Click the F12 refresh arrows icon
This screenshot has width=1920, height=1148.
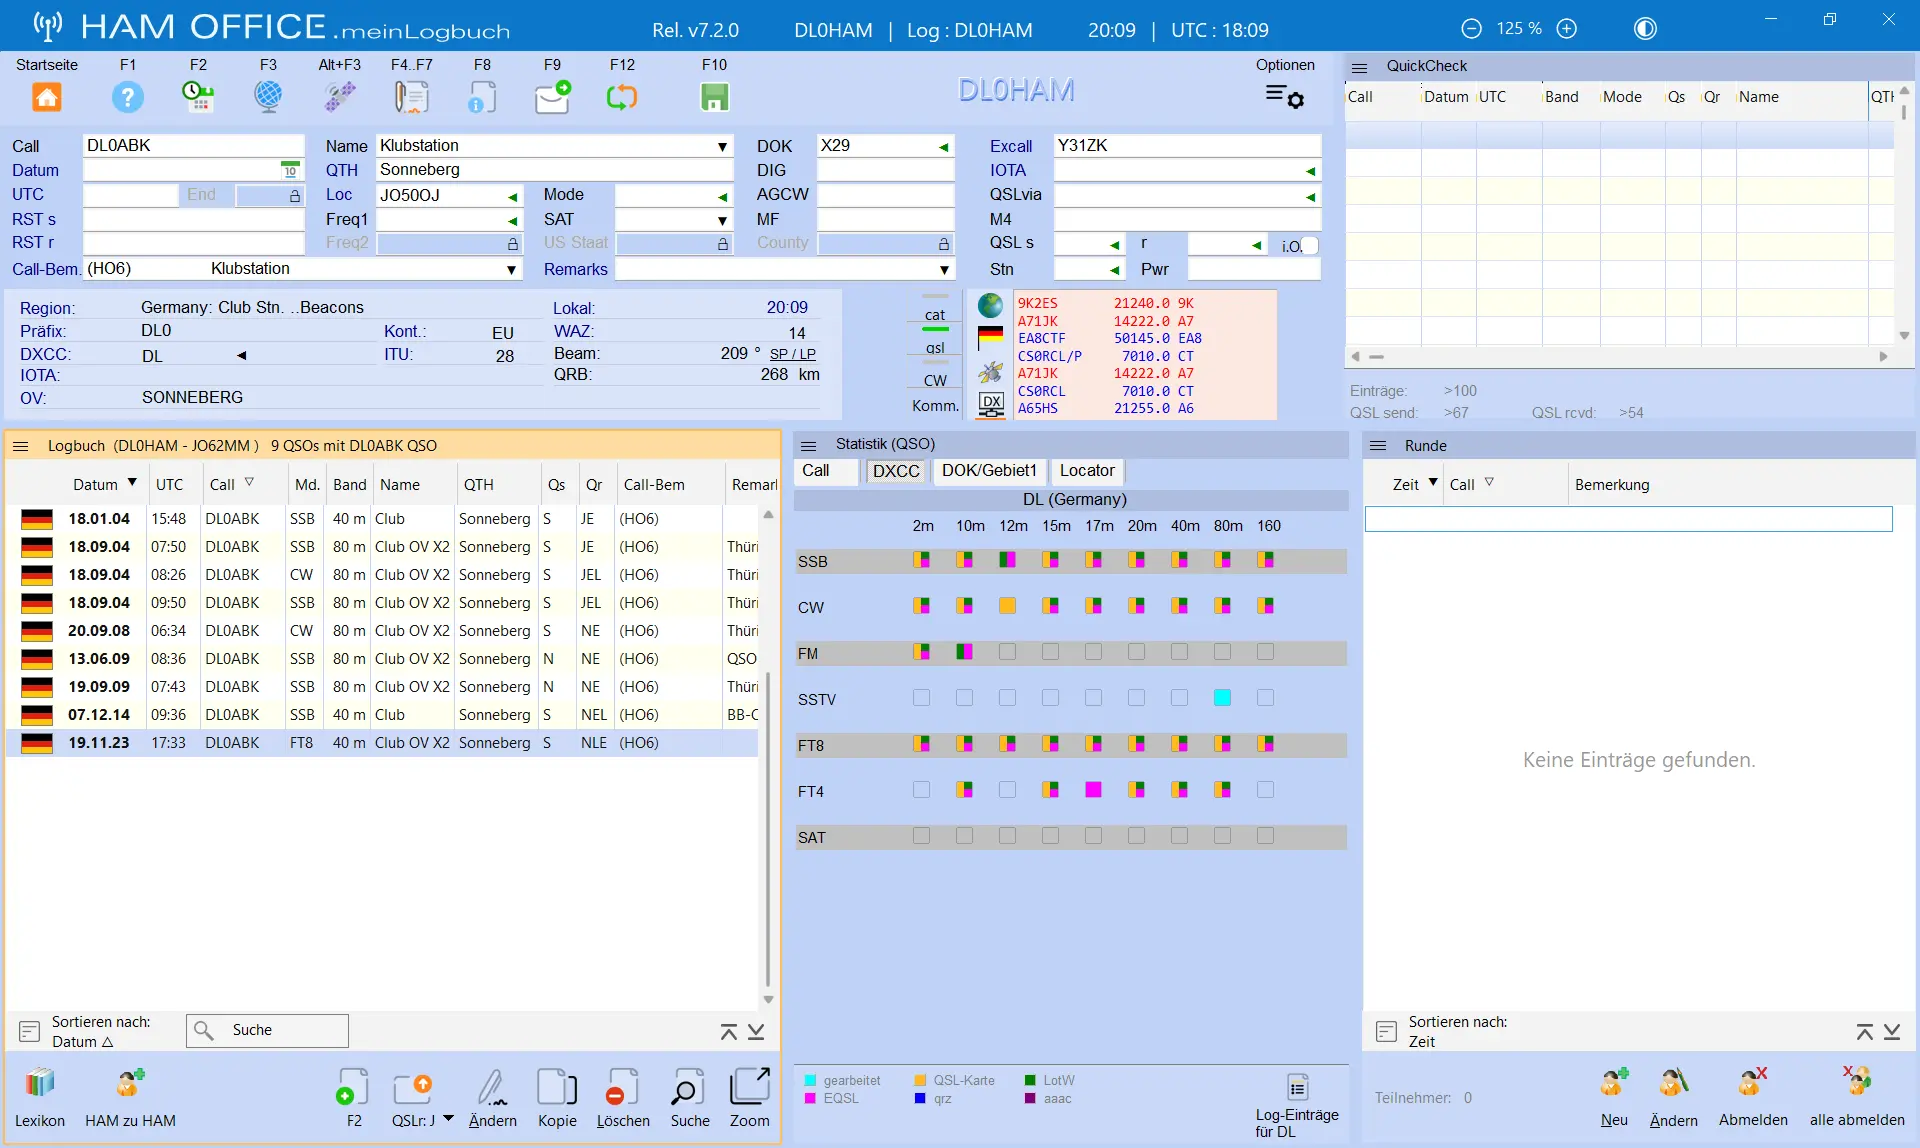[x=622, y=97]
